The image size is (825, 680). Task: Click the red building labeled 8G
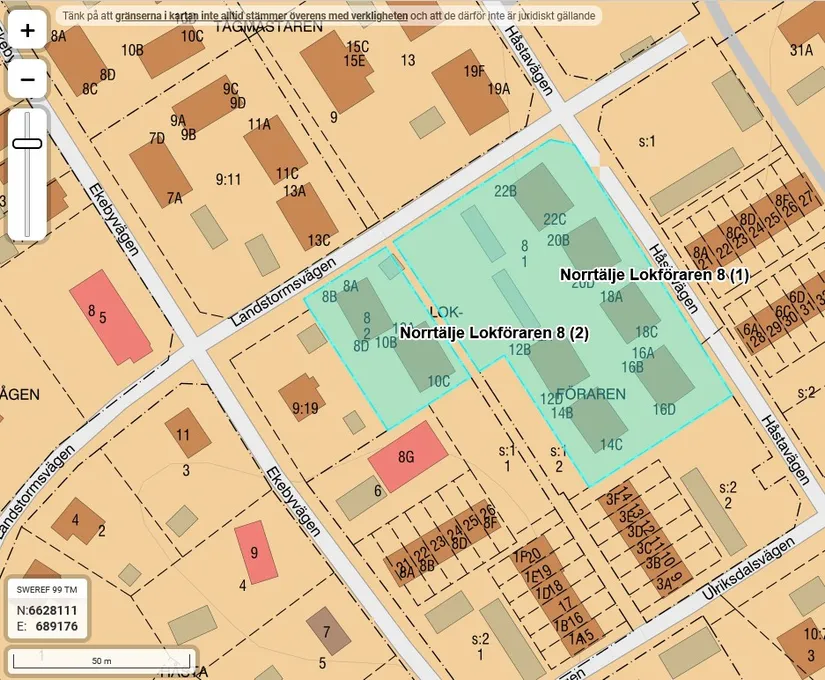click(405, 458)
